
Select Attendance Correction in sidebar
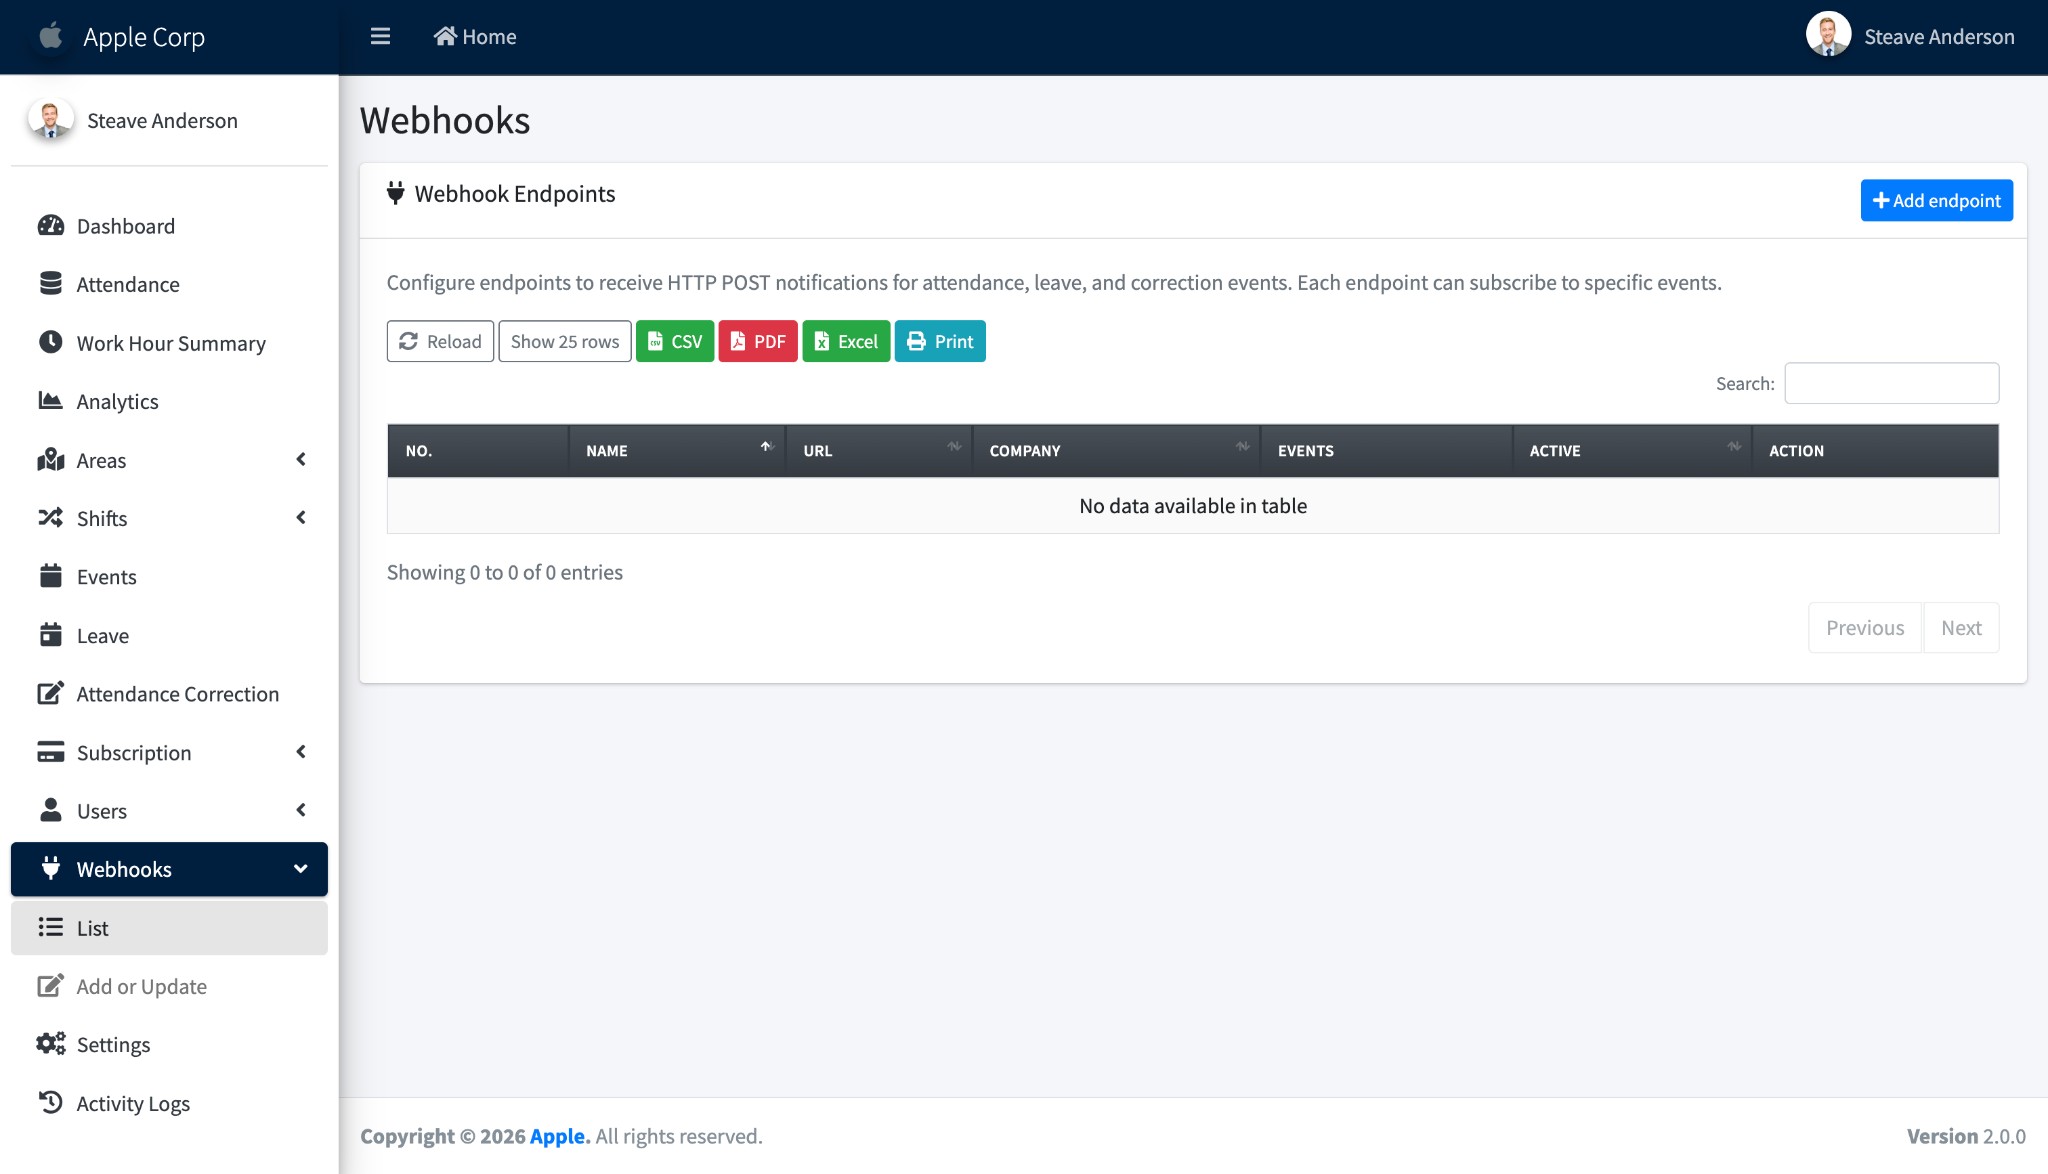178,693
